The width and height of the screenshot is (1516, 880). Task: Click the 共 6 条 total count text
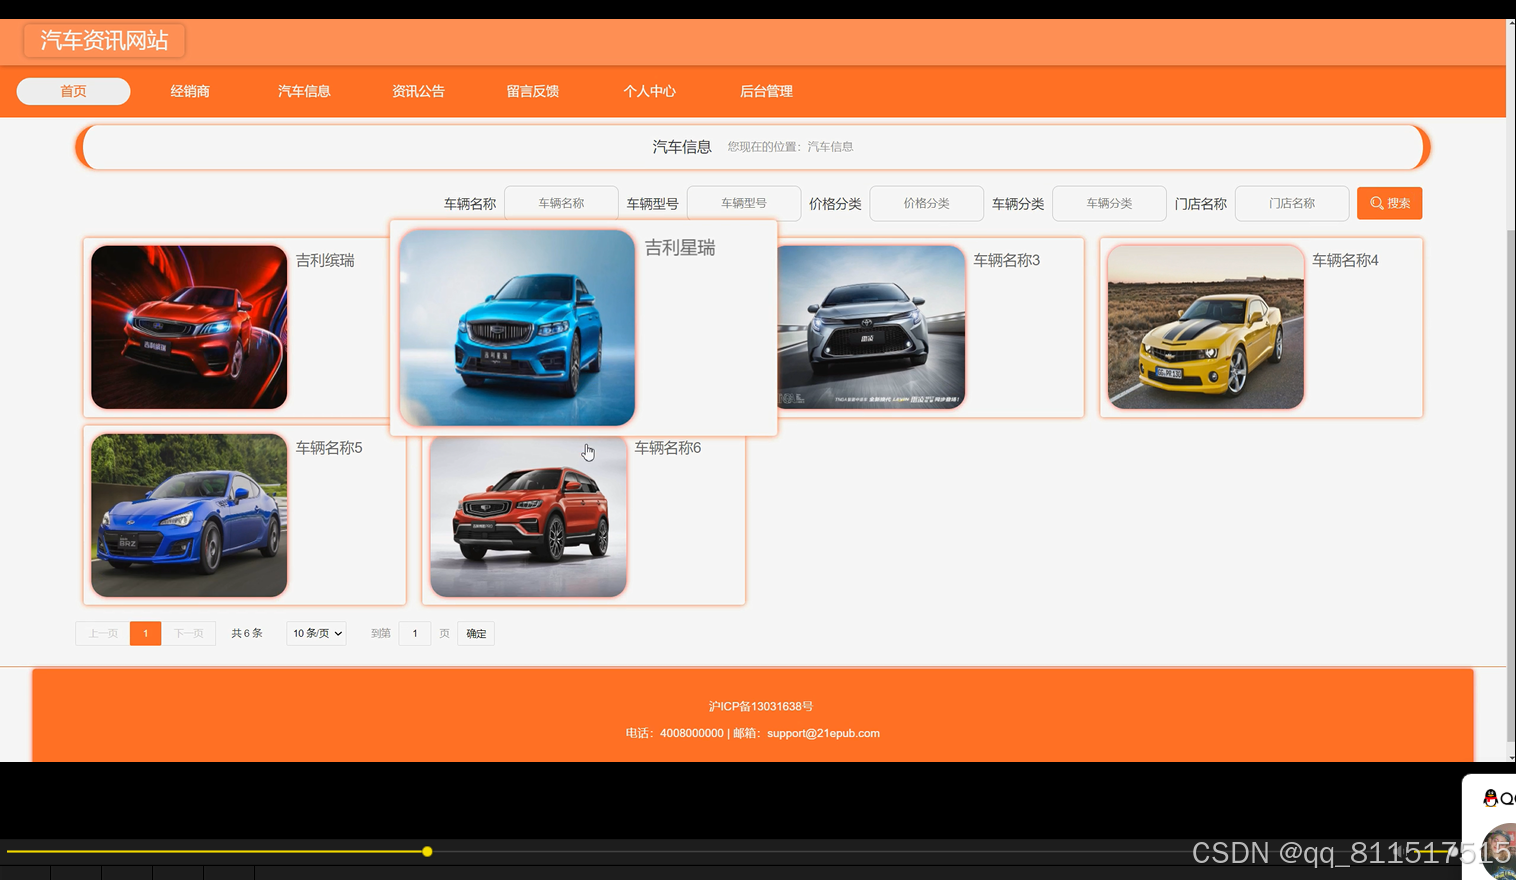click(247, 633)
